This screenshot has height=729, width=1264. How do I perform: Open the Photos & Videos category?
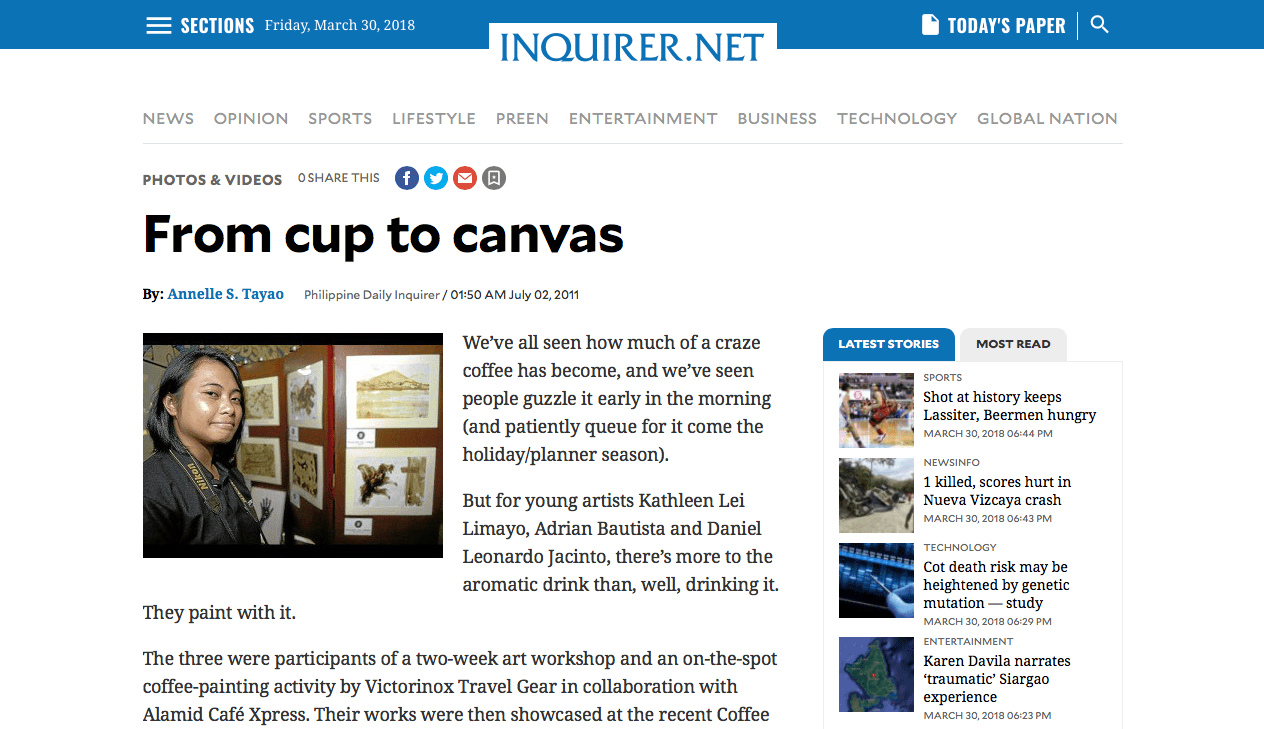(212, 180)
